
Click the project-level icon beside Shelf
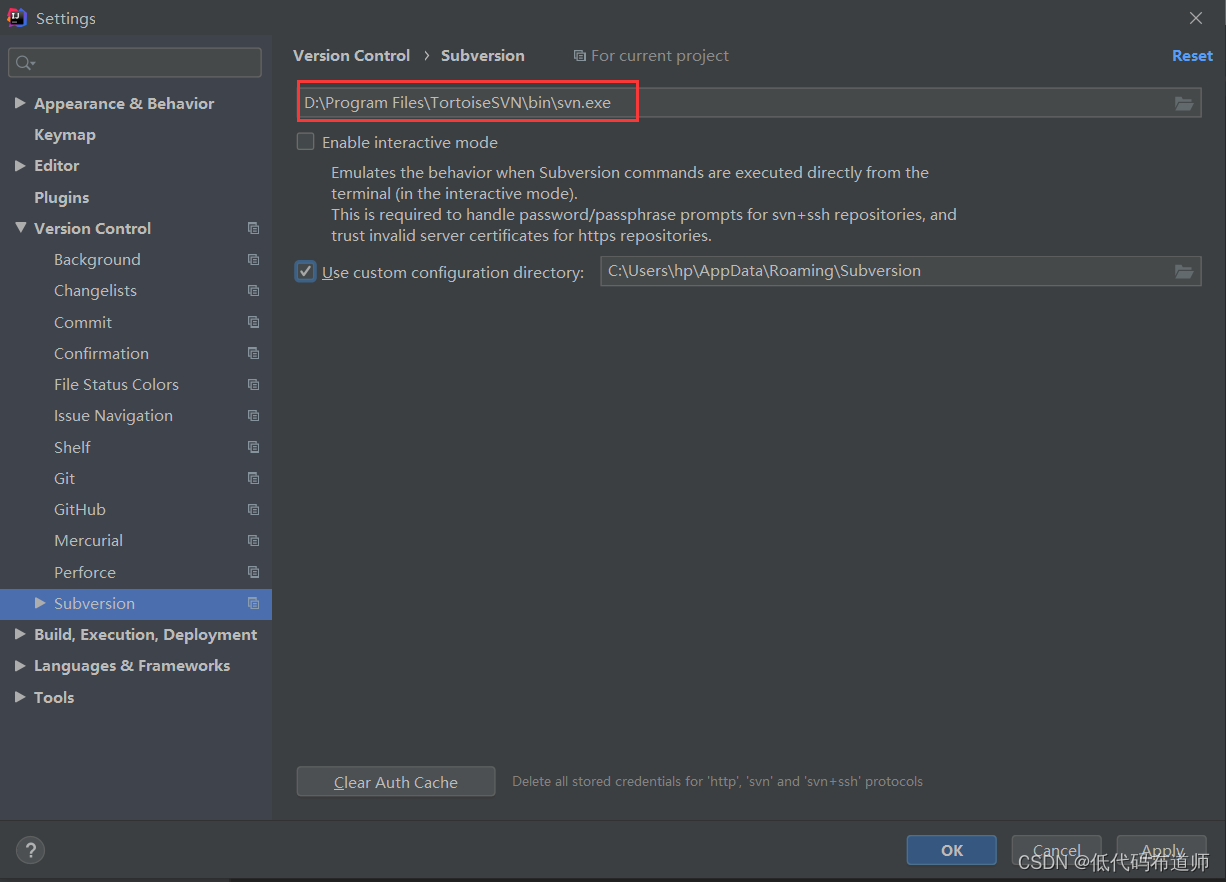tap(253, 447)
